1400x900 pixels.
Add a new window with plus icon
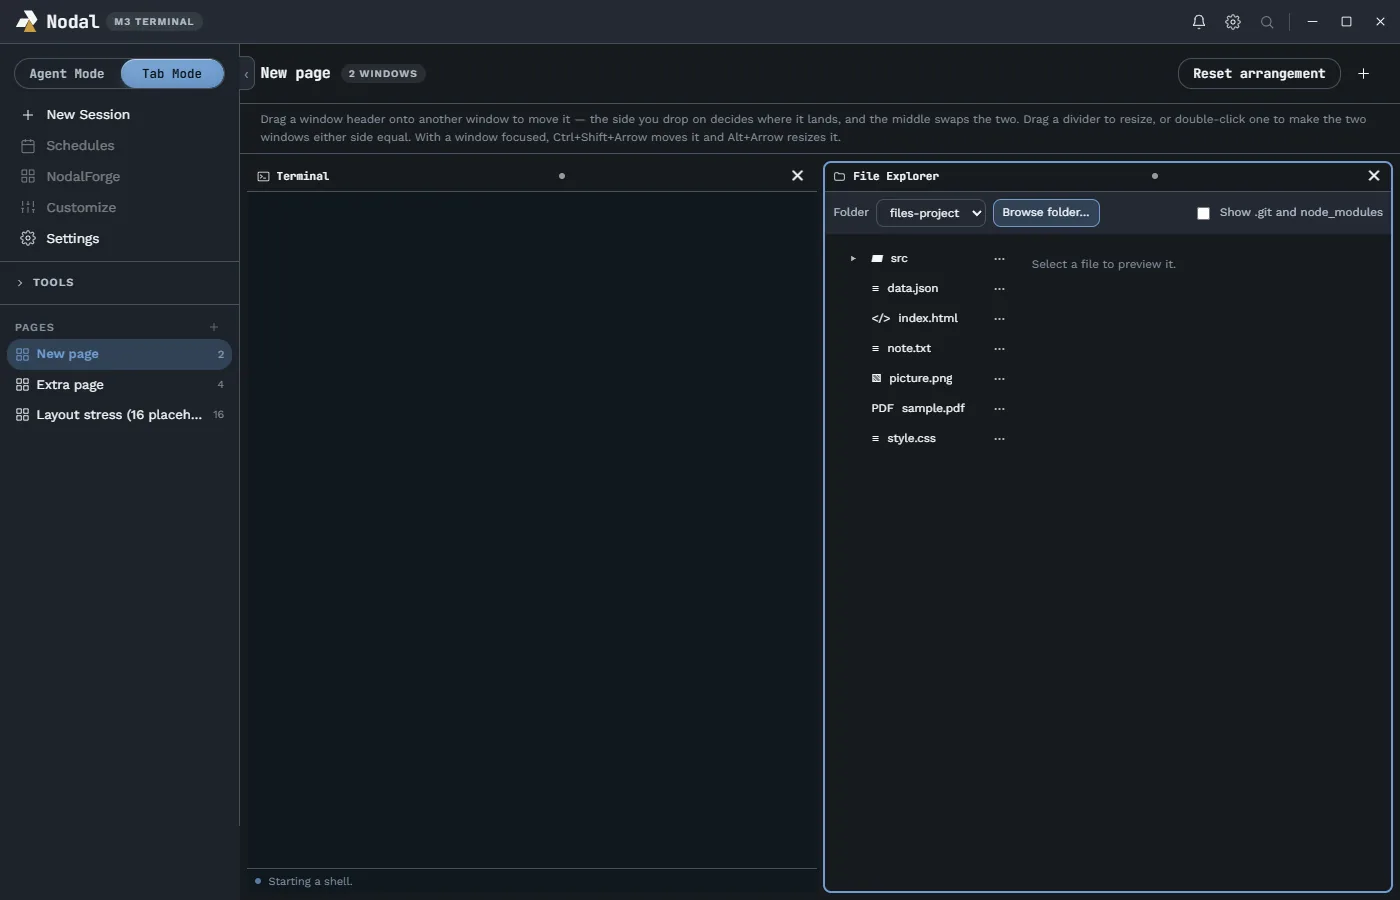coord(1363,74)
